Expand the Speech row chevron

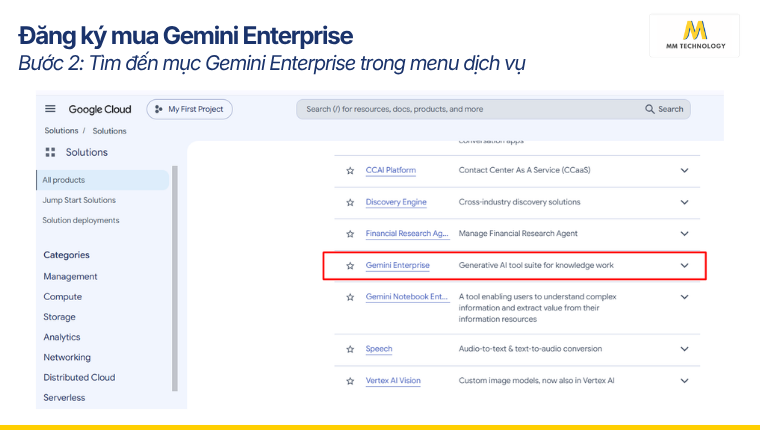[684, 349]
